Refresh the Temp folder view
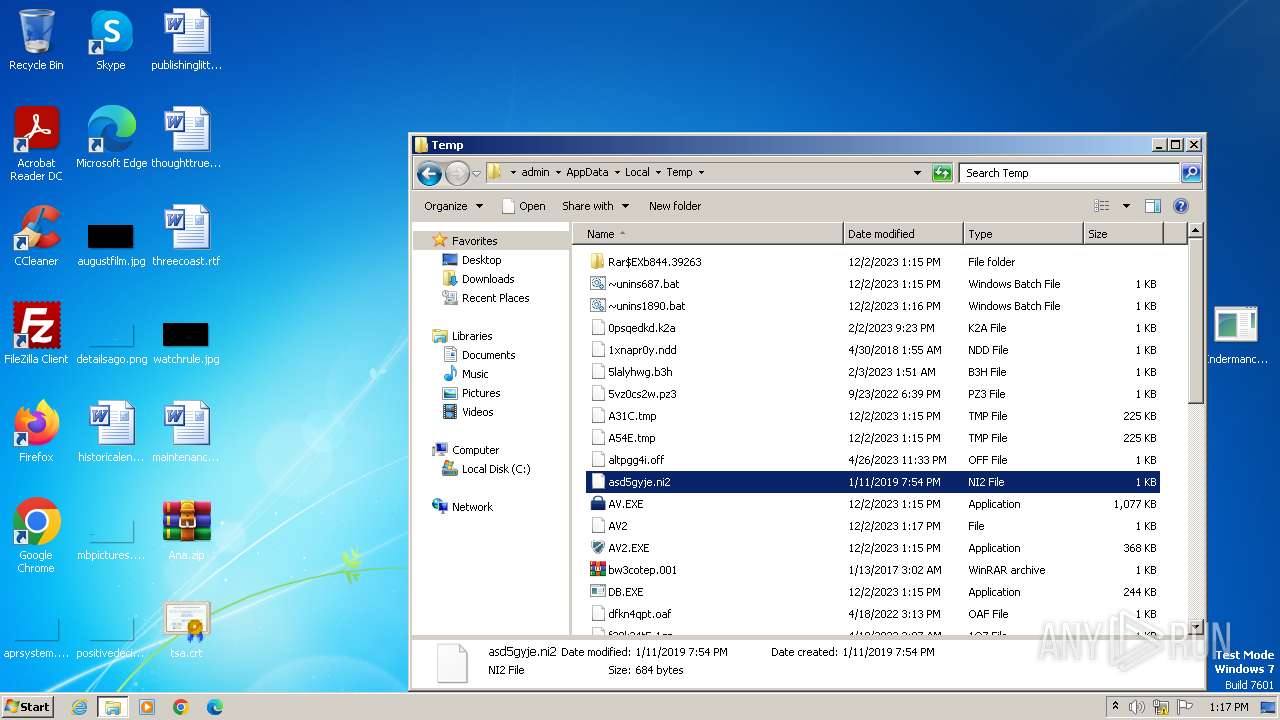The width and height of the screenshot is (1280, 720). pos(942,173)
